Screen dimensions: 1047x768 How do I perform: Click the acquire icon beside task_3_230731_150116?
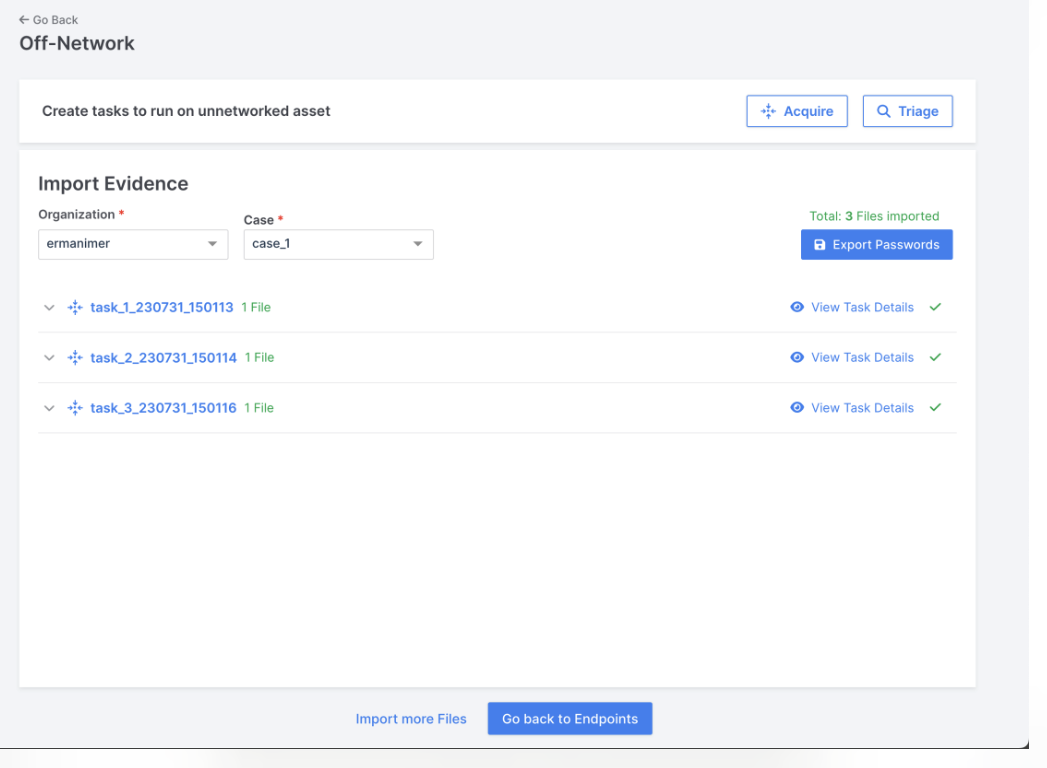(74, 408)
